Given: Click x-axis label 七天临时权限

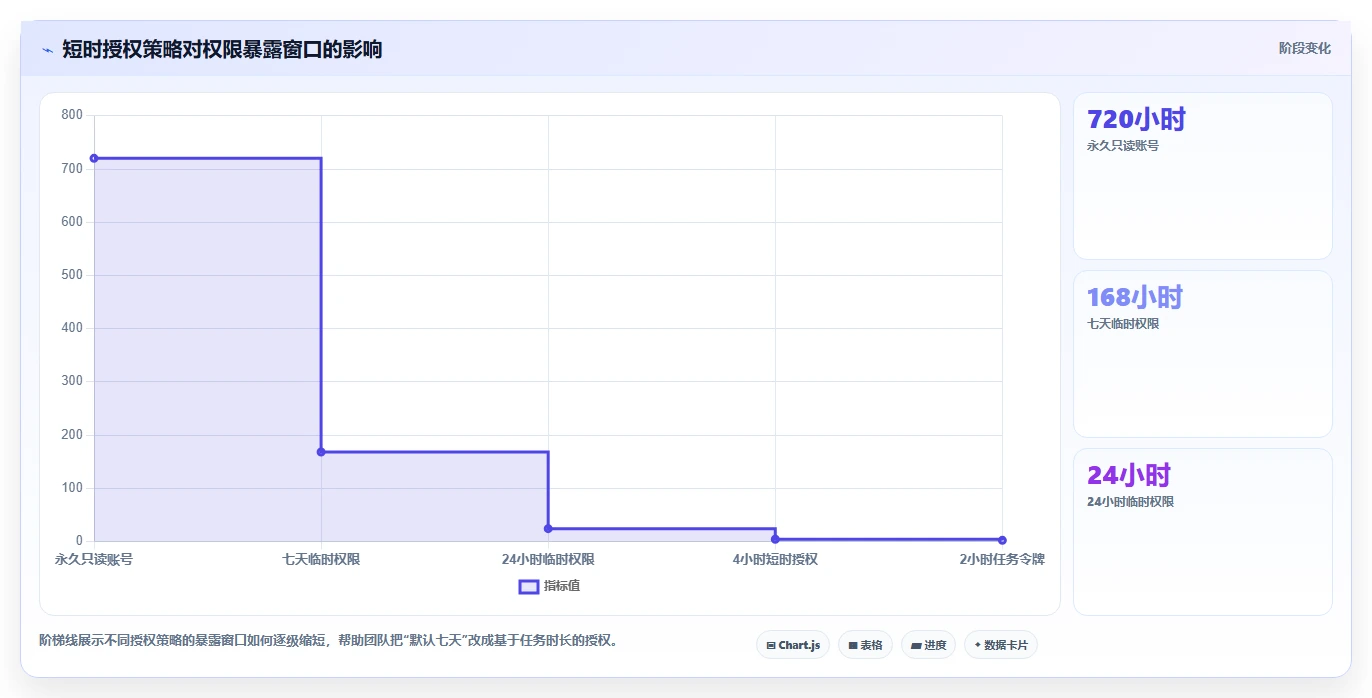Looking at the screenshot, I should [321, 560].
